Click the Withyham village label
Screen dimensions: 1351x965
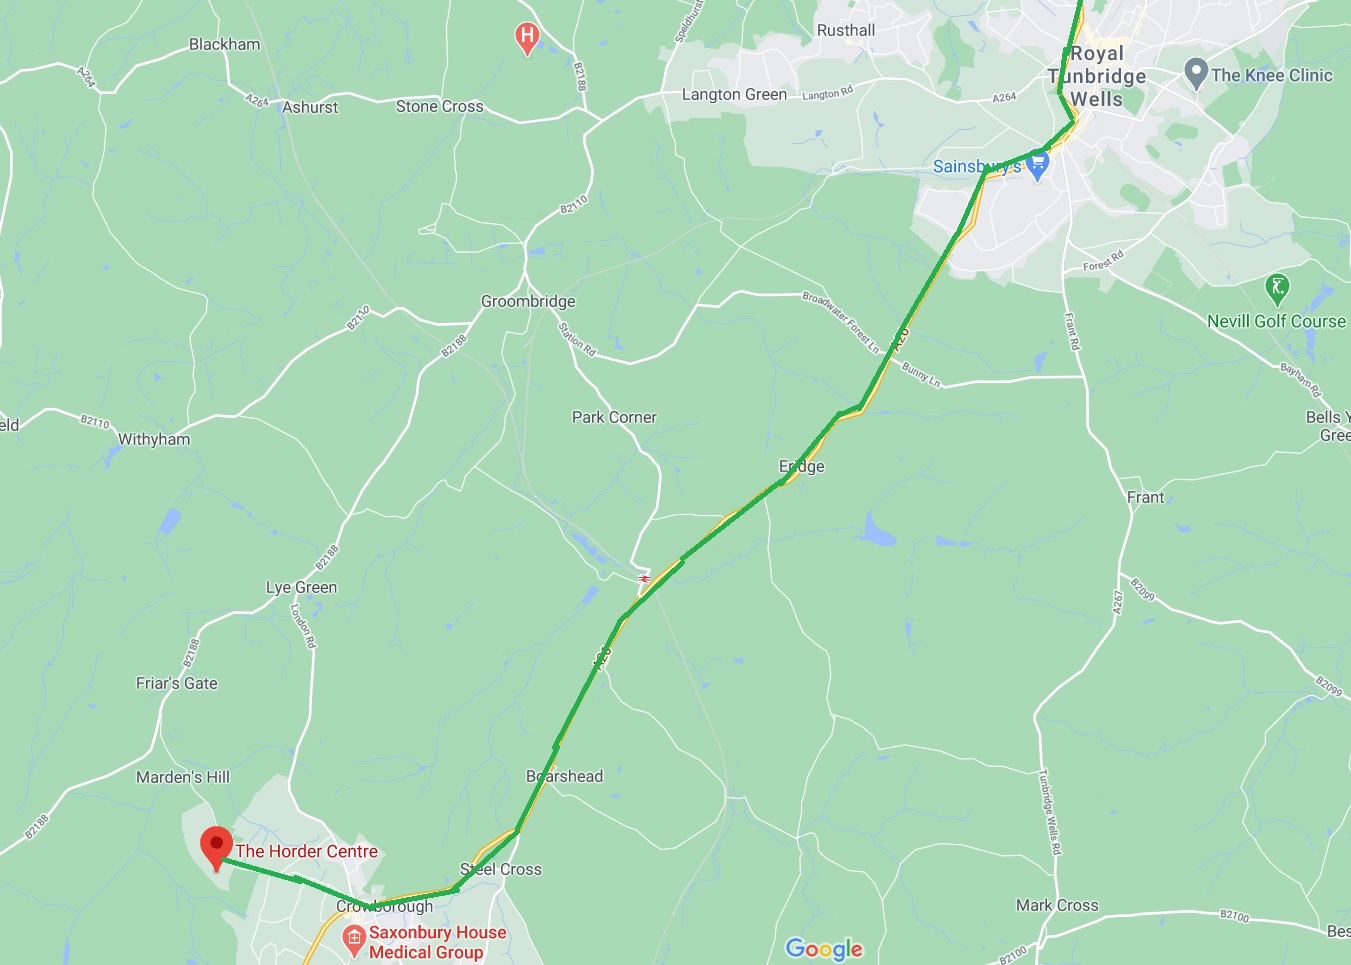(x=154, y=439)
